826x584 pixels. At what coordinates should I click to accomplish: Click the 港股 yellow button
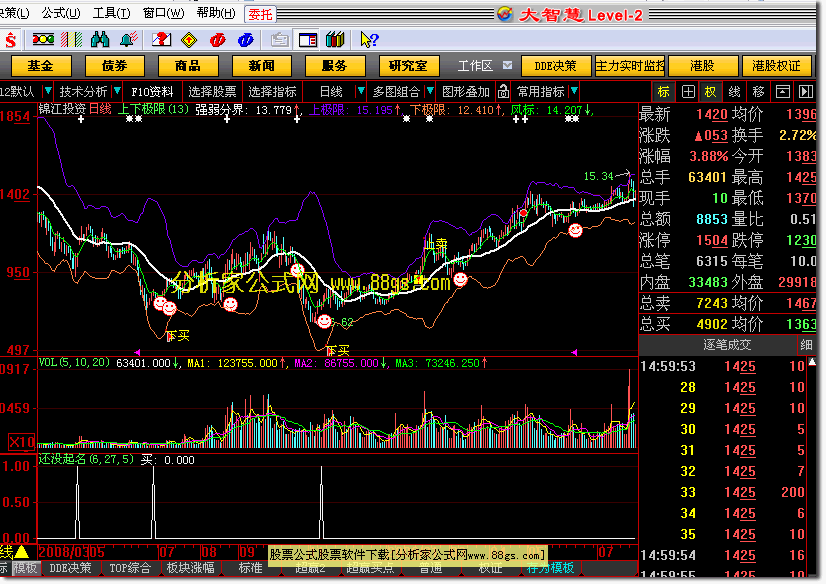coord(703,66)
